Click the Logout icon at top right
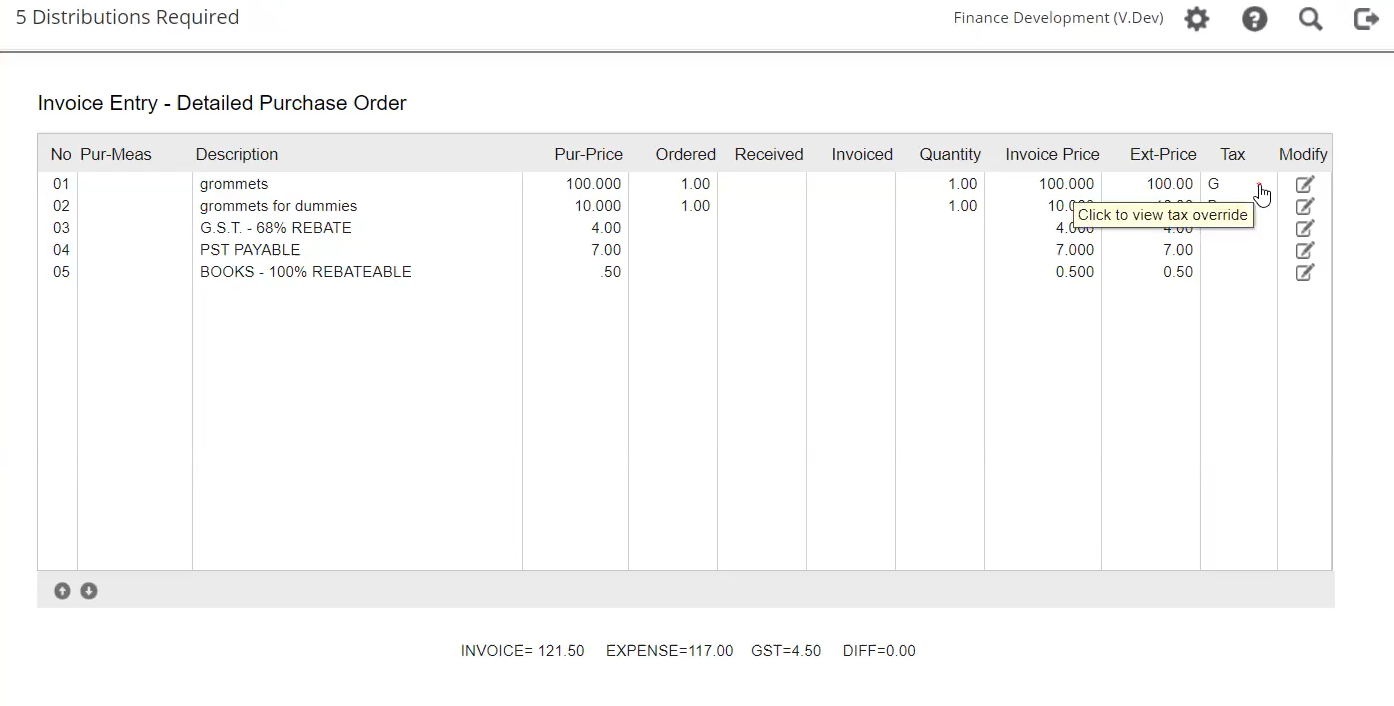Image resolution: width=1394 pixels, height=706 pixels. pyautogui.click(x=1366, y=18)
